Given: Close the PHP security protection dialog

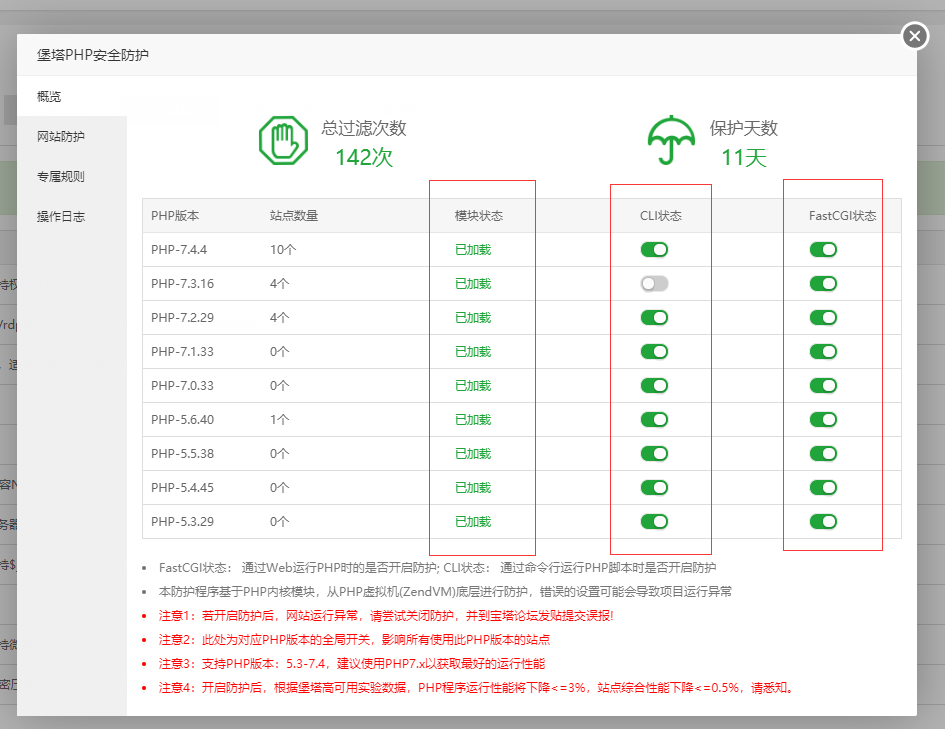Looking at the screenshot, I should tap(915, 37).
